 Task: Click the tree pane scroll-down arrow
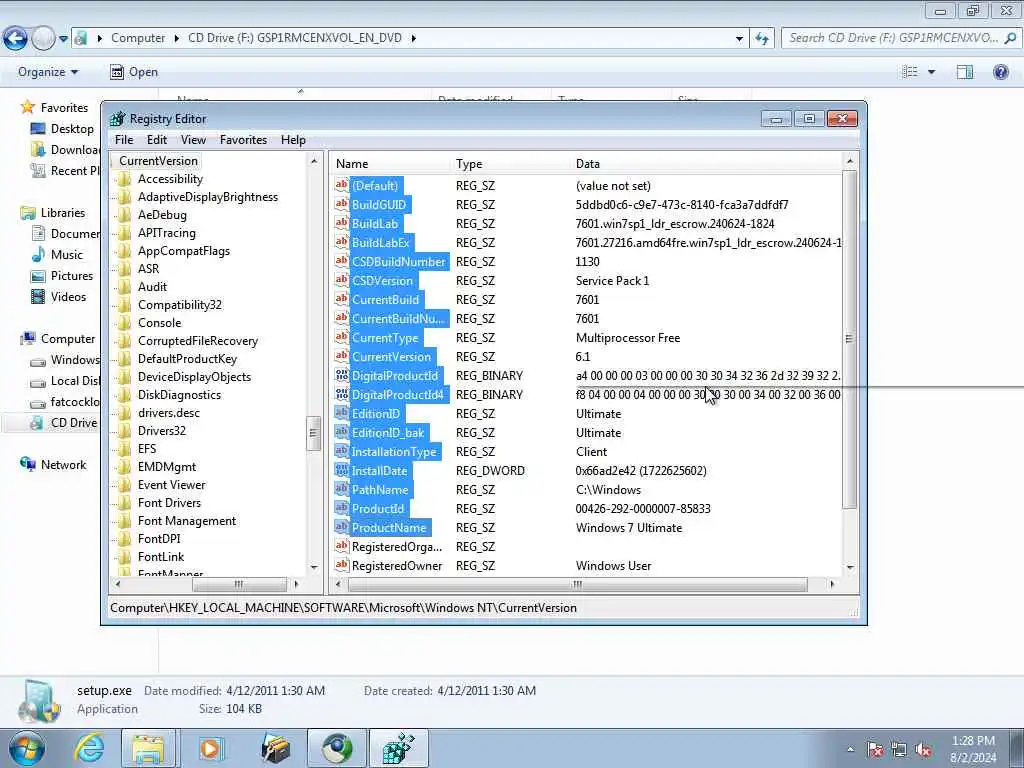tap(313, 567)
